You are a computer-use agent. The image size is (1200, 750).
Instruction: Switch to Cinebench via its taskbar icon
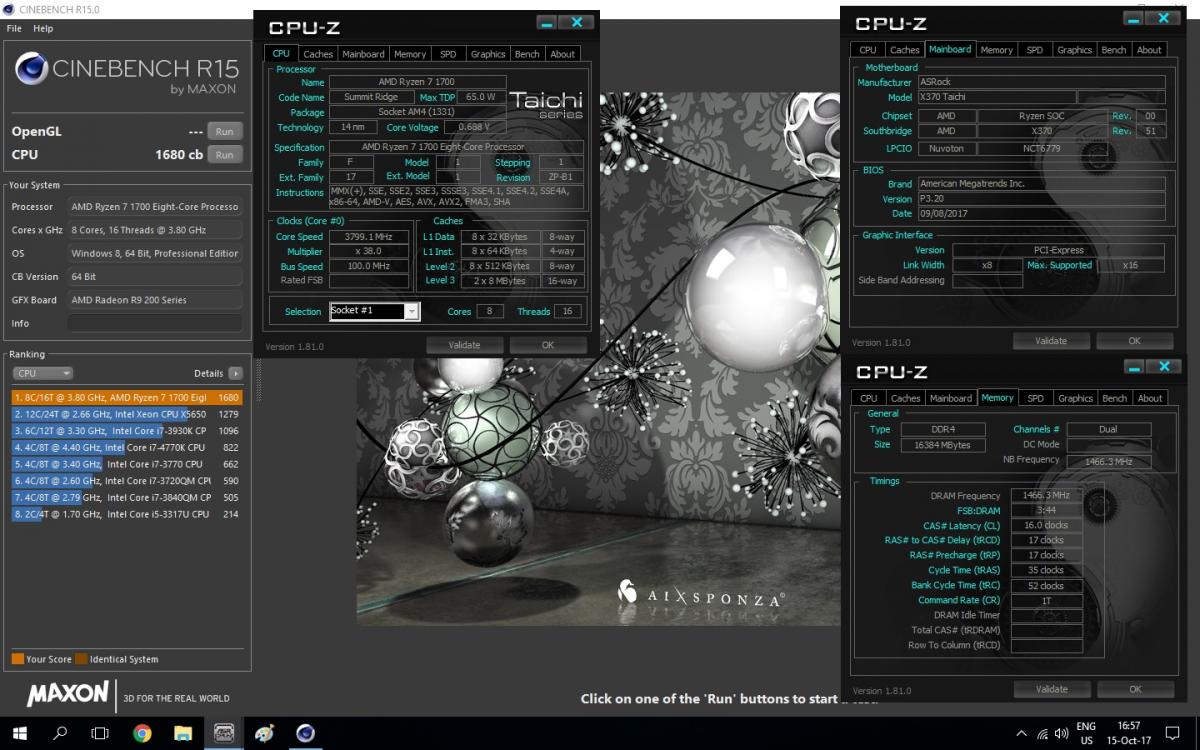pos(305,733)
